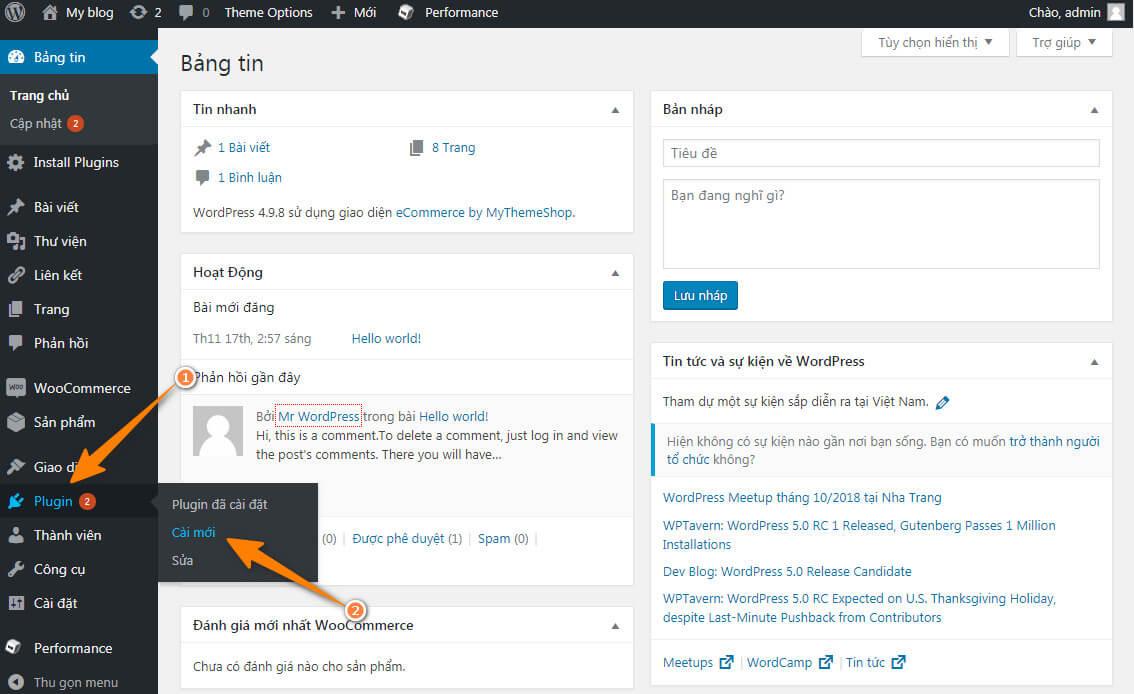
Task: Open the Trợ giúp help dropdown
Action: [x=1064, y=42]
